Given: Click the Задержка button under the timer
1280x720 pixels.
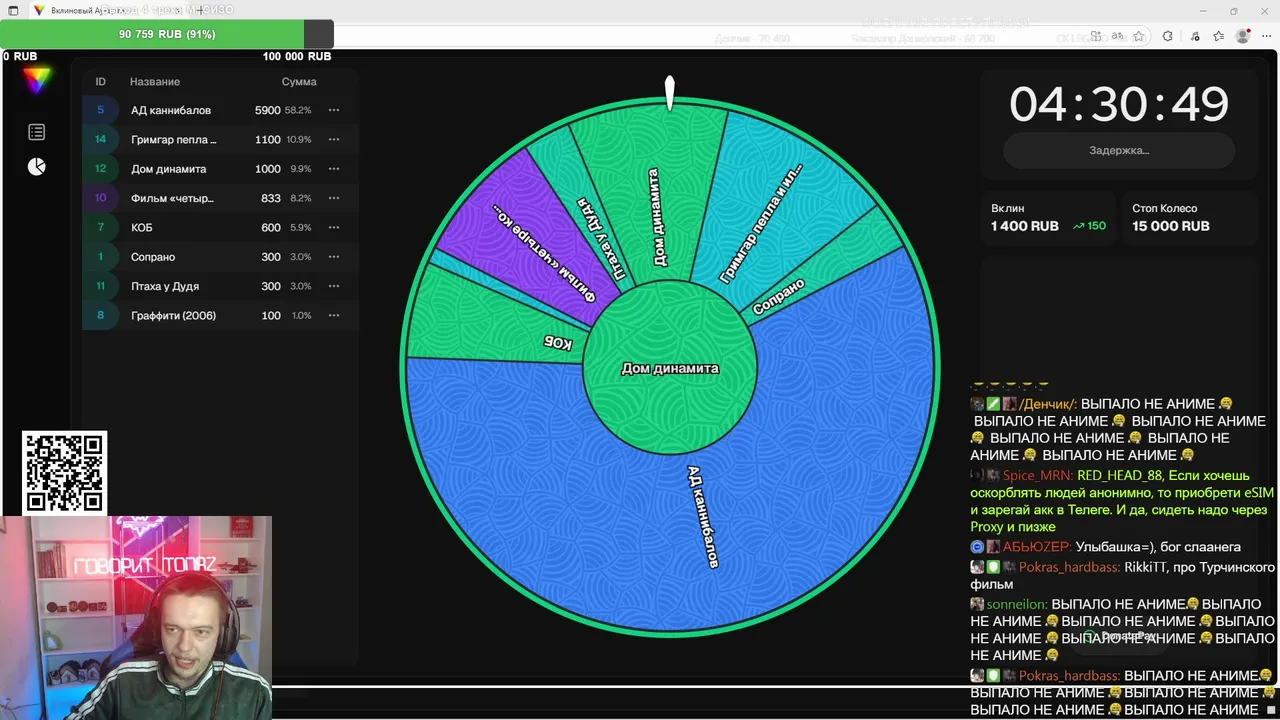Looking at the screenshot, I should [1119, 150].
